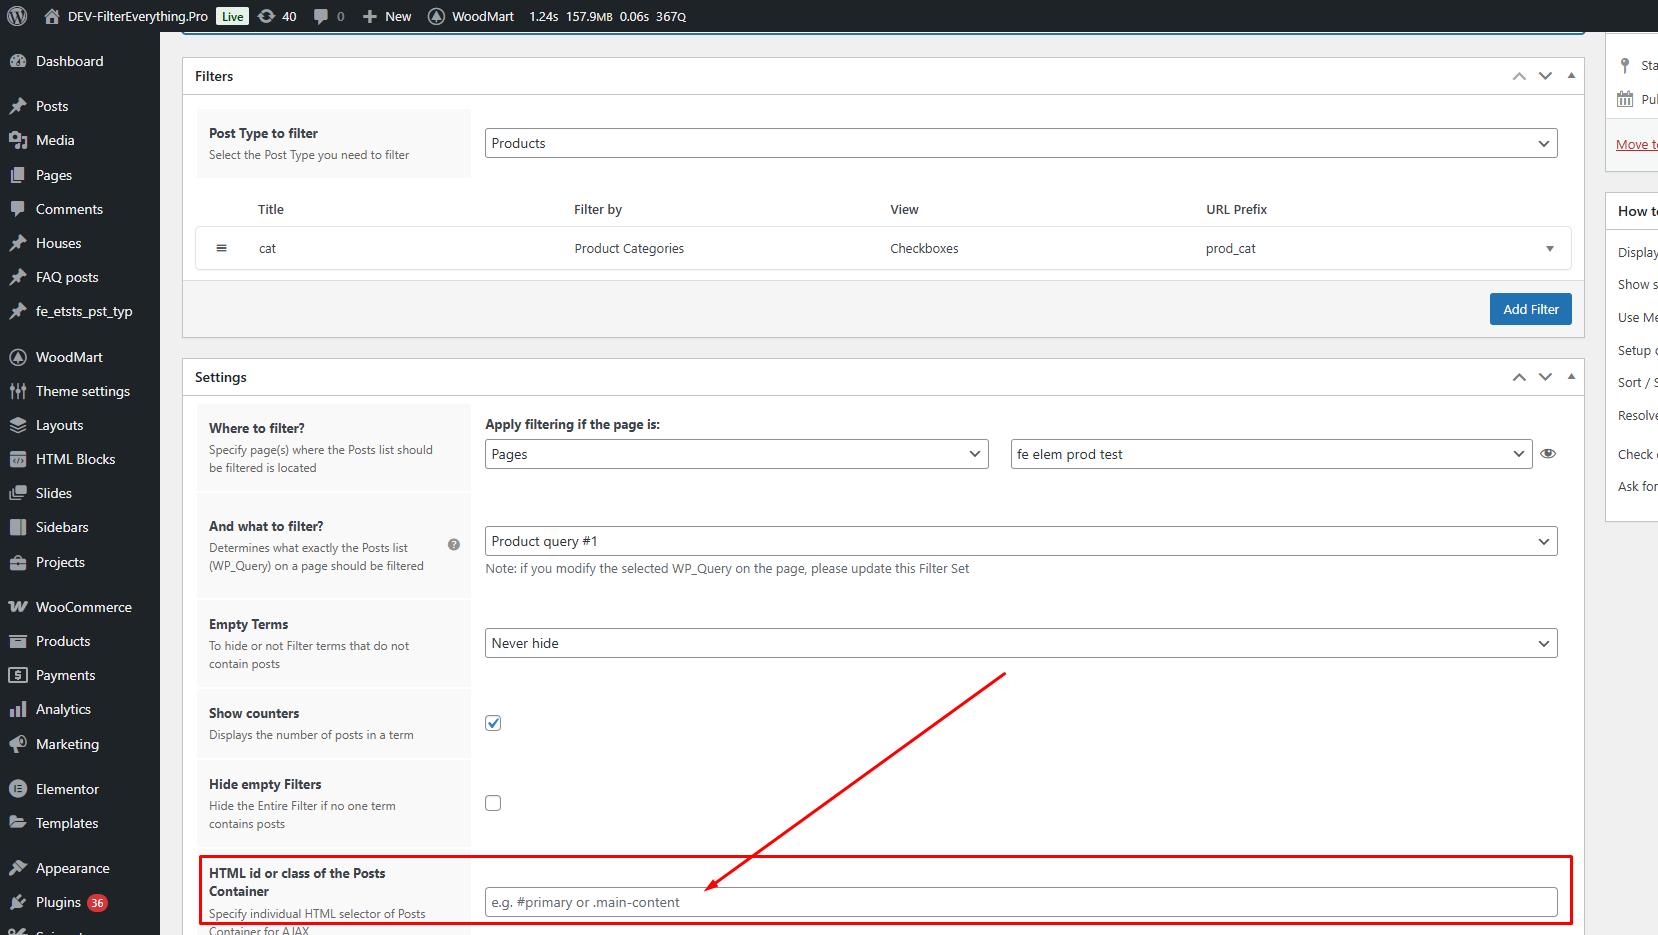Image resolution: width=1658 pixels, height=935 pixels.
Task: Collapse the Settings panel toggle triangle
Action: (x=1571, y=377)
